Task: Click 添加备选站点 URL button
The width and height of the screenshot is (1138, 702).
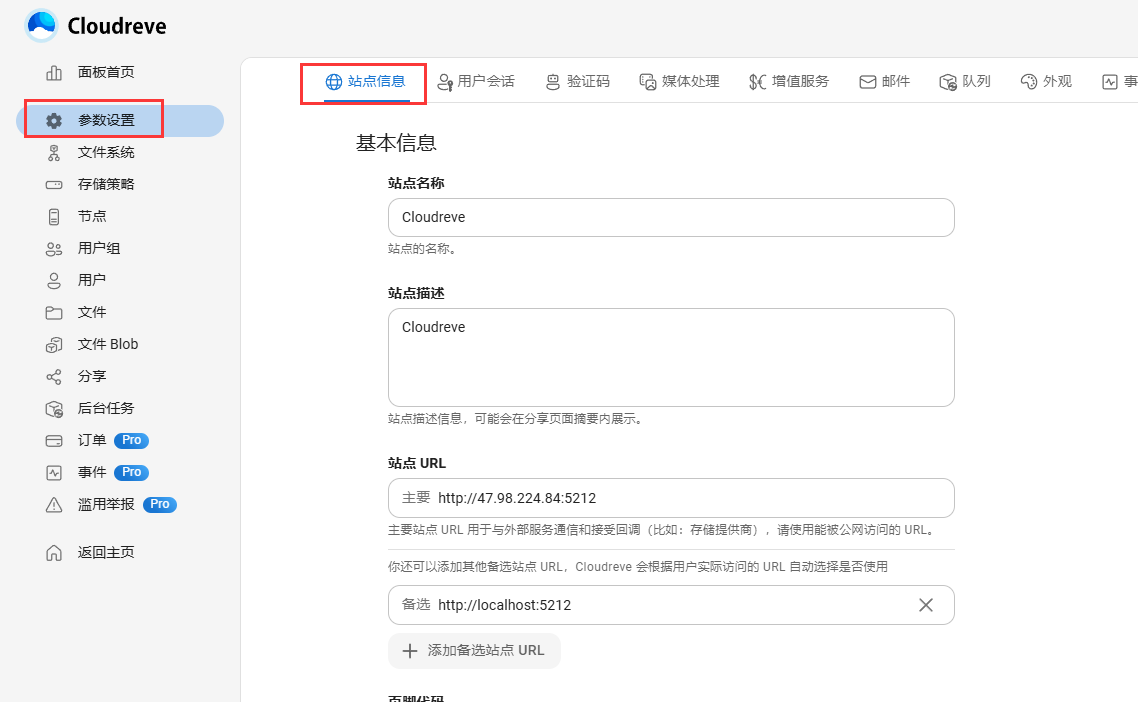Action: coord(474,650)
